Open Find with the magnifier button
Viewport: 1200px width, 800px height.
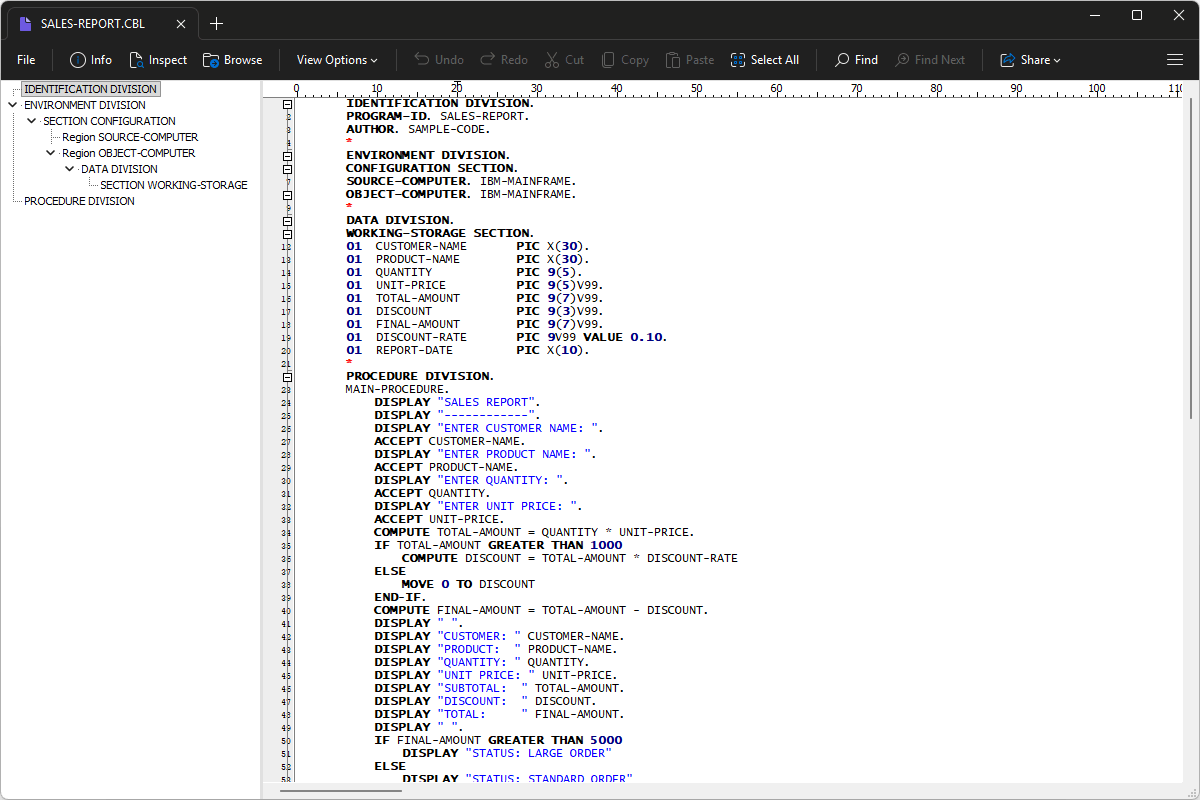(856, 60)
